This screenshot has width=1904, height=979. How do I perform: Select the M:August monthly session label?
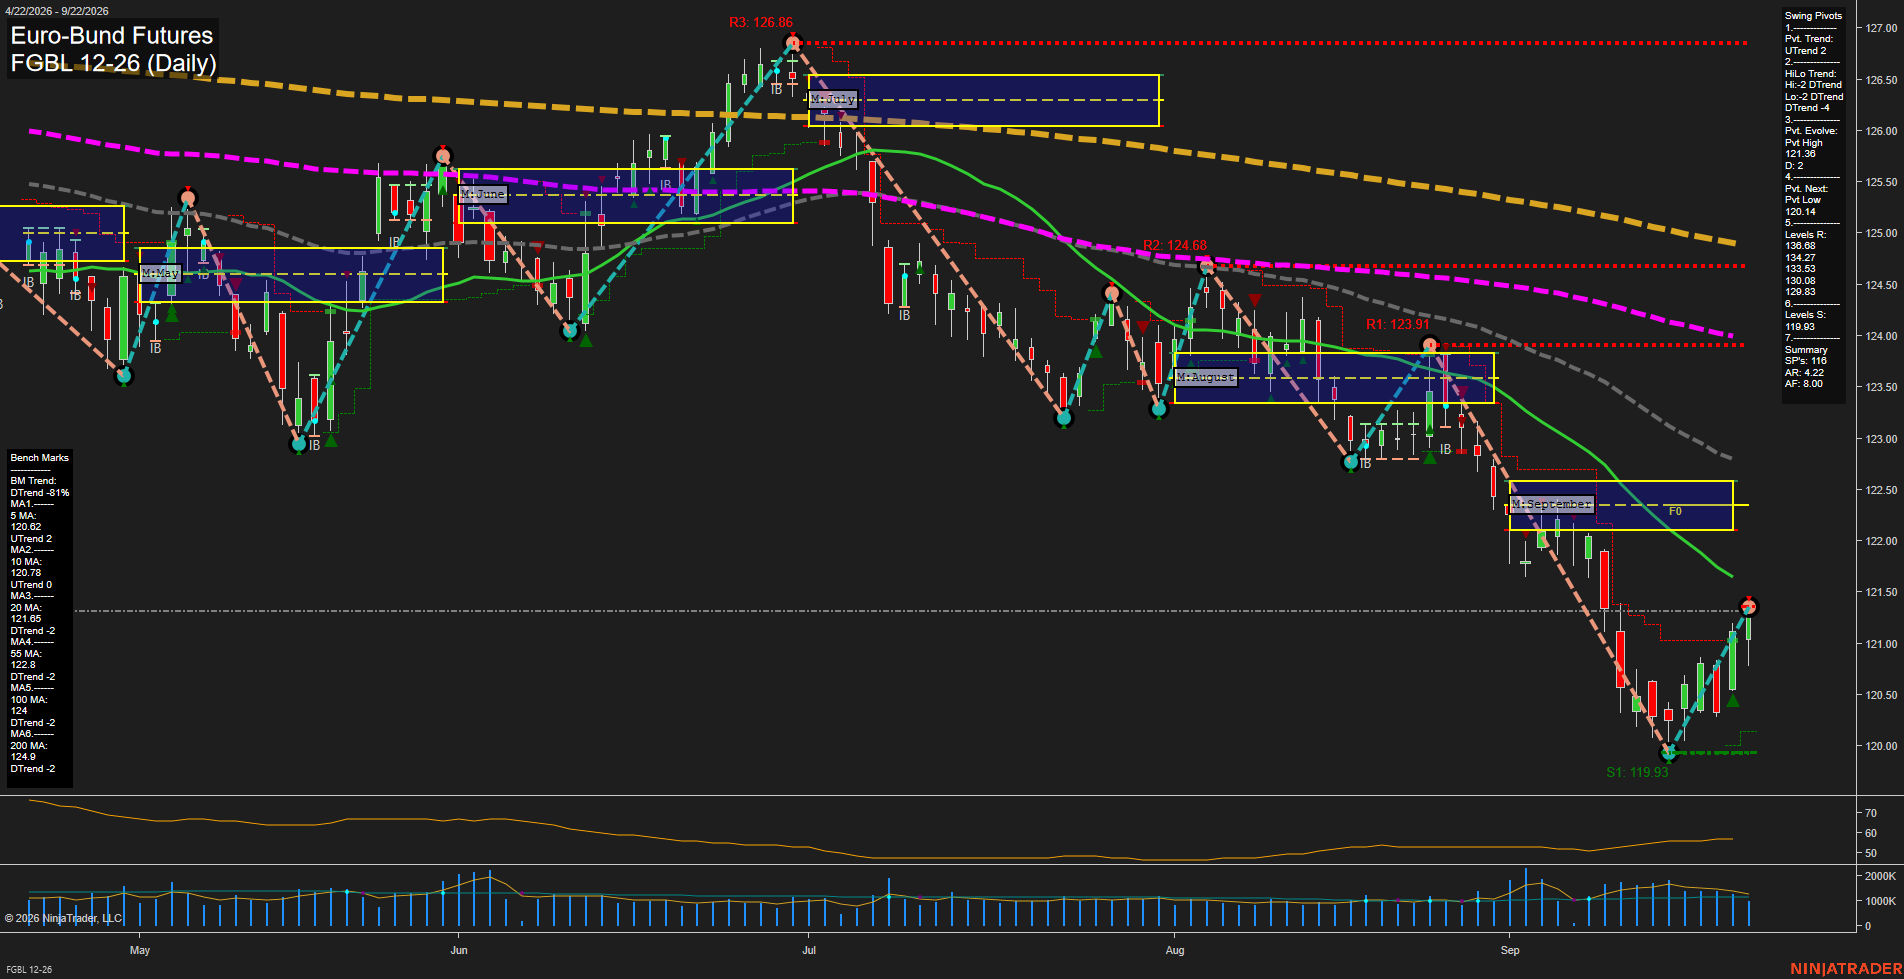tap(1206, 377)
